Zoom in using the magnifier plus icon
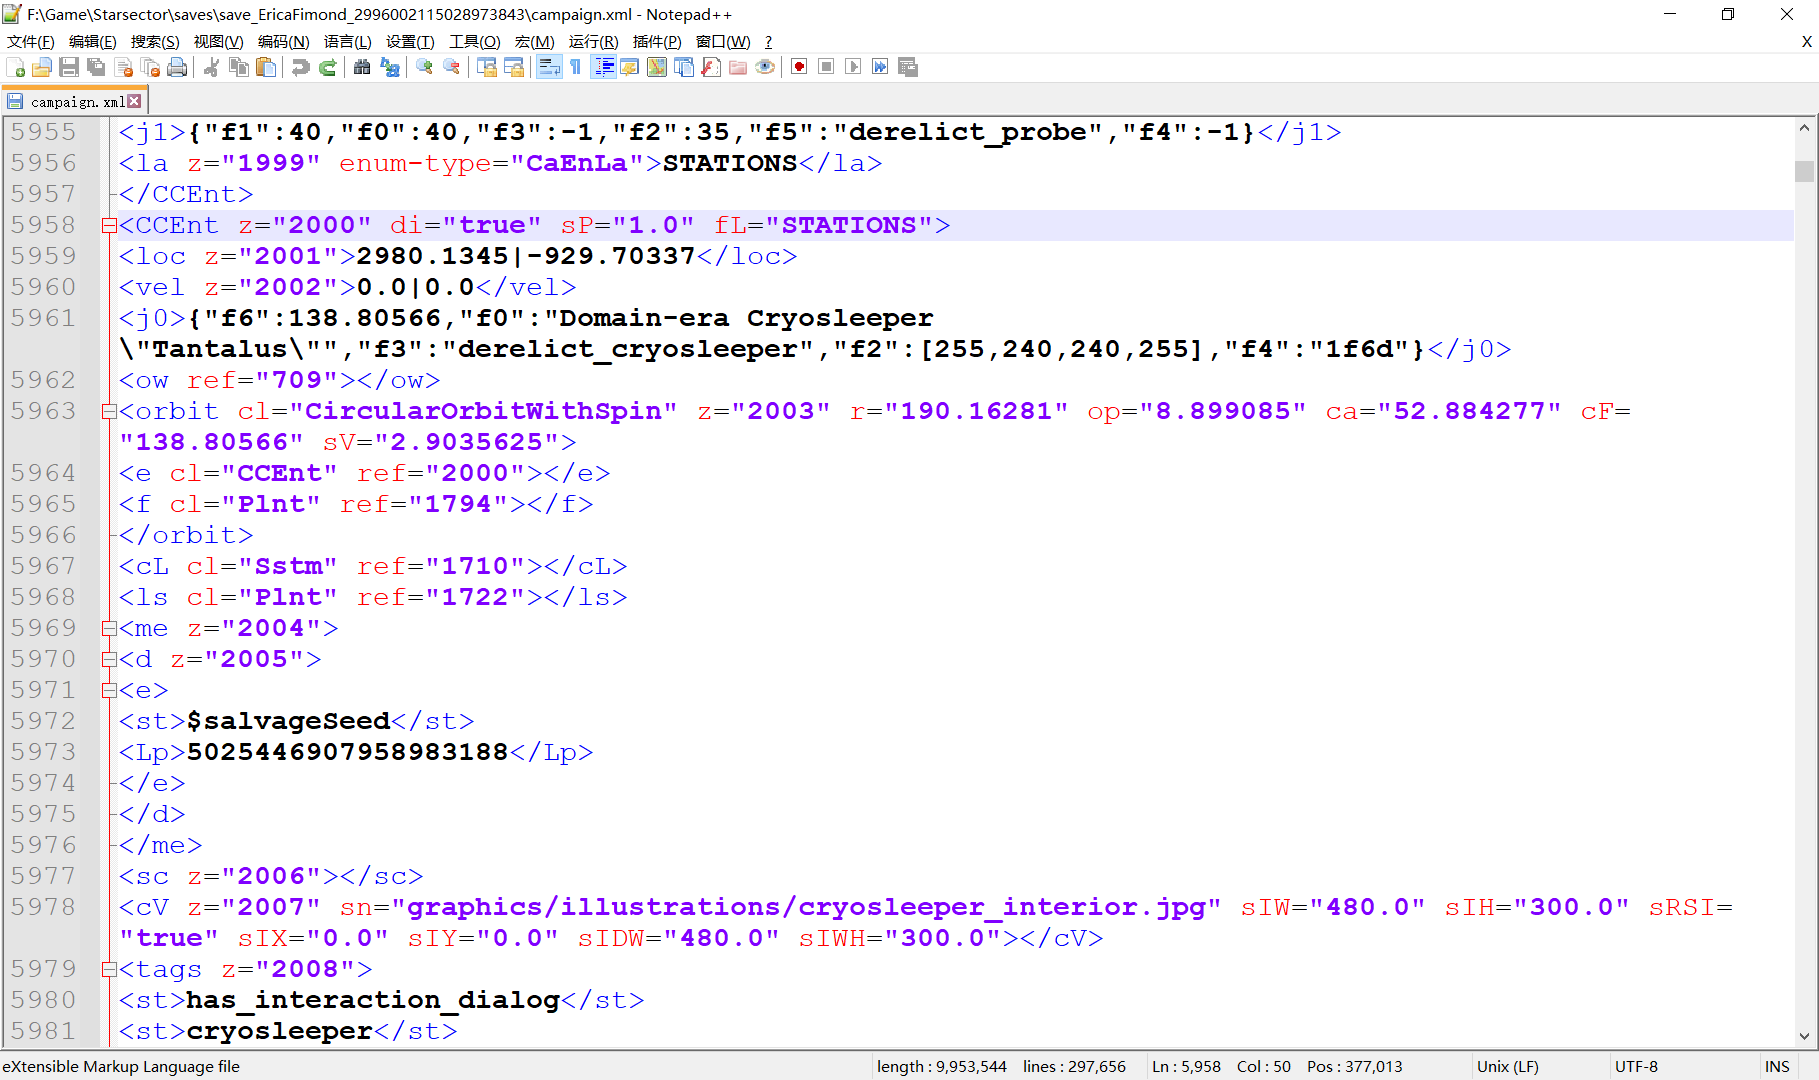Viewport: 1819px width, 1080px height. [x=422, y=67]
